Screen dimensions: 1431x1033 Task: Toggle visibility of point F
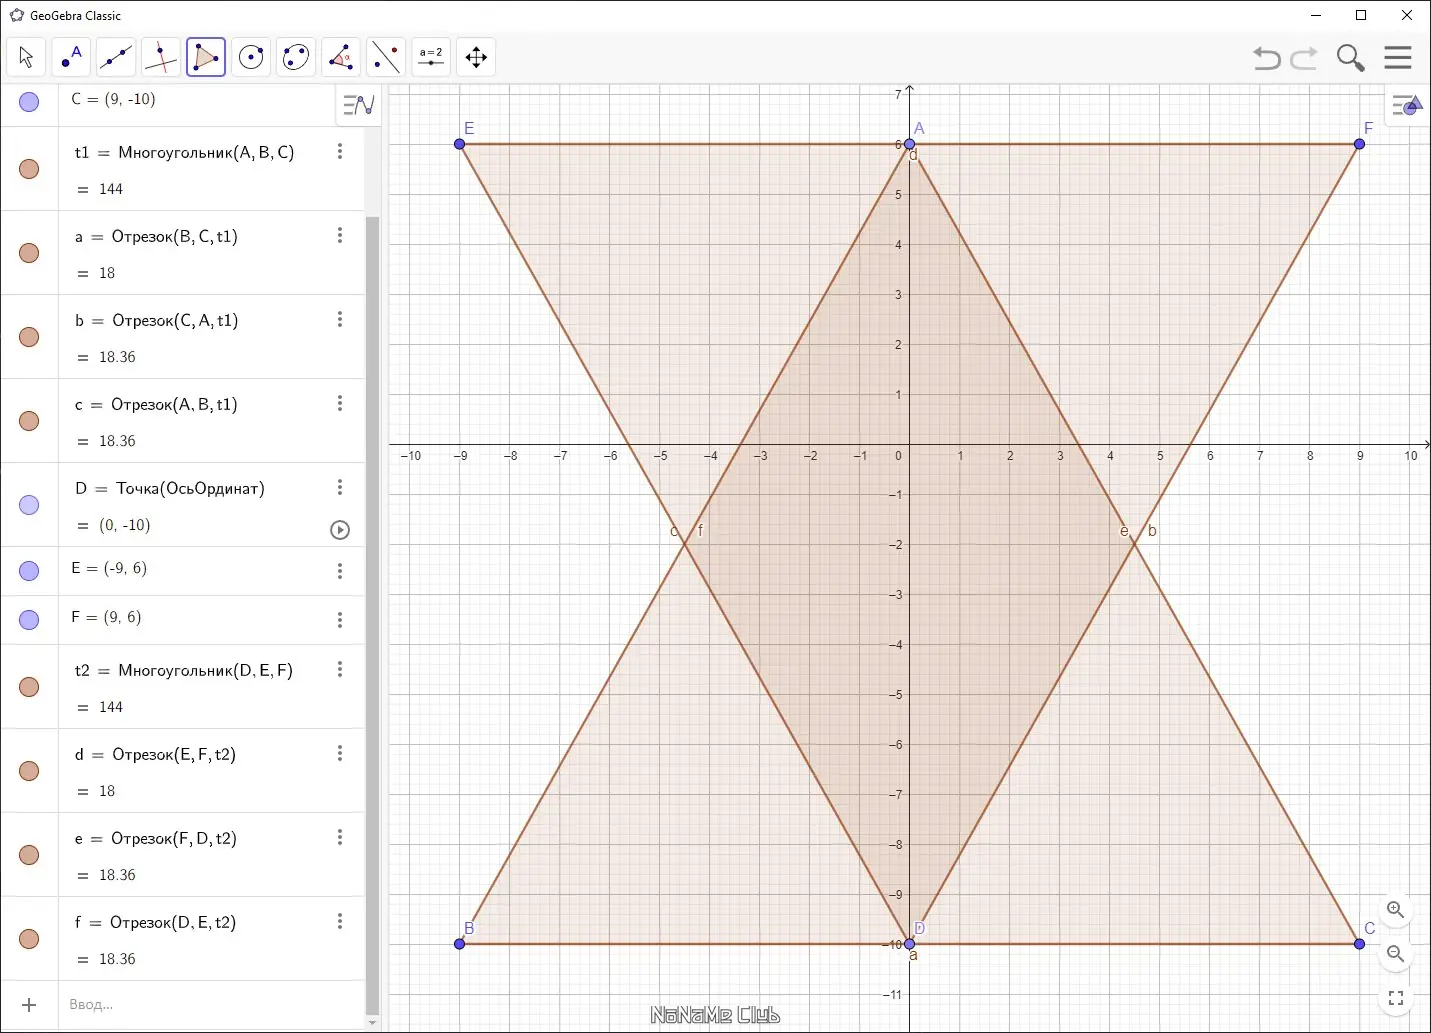pos(29,620)
